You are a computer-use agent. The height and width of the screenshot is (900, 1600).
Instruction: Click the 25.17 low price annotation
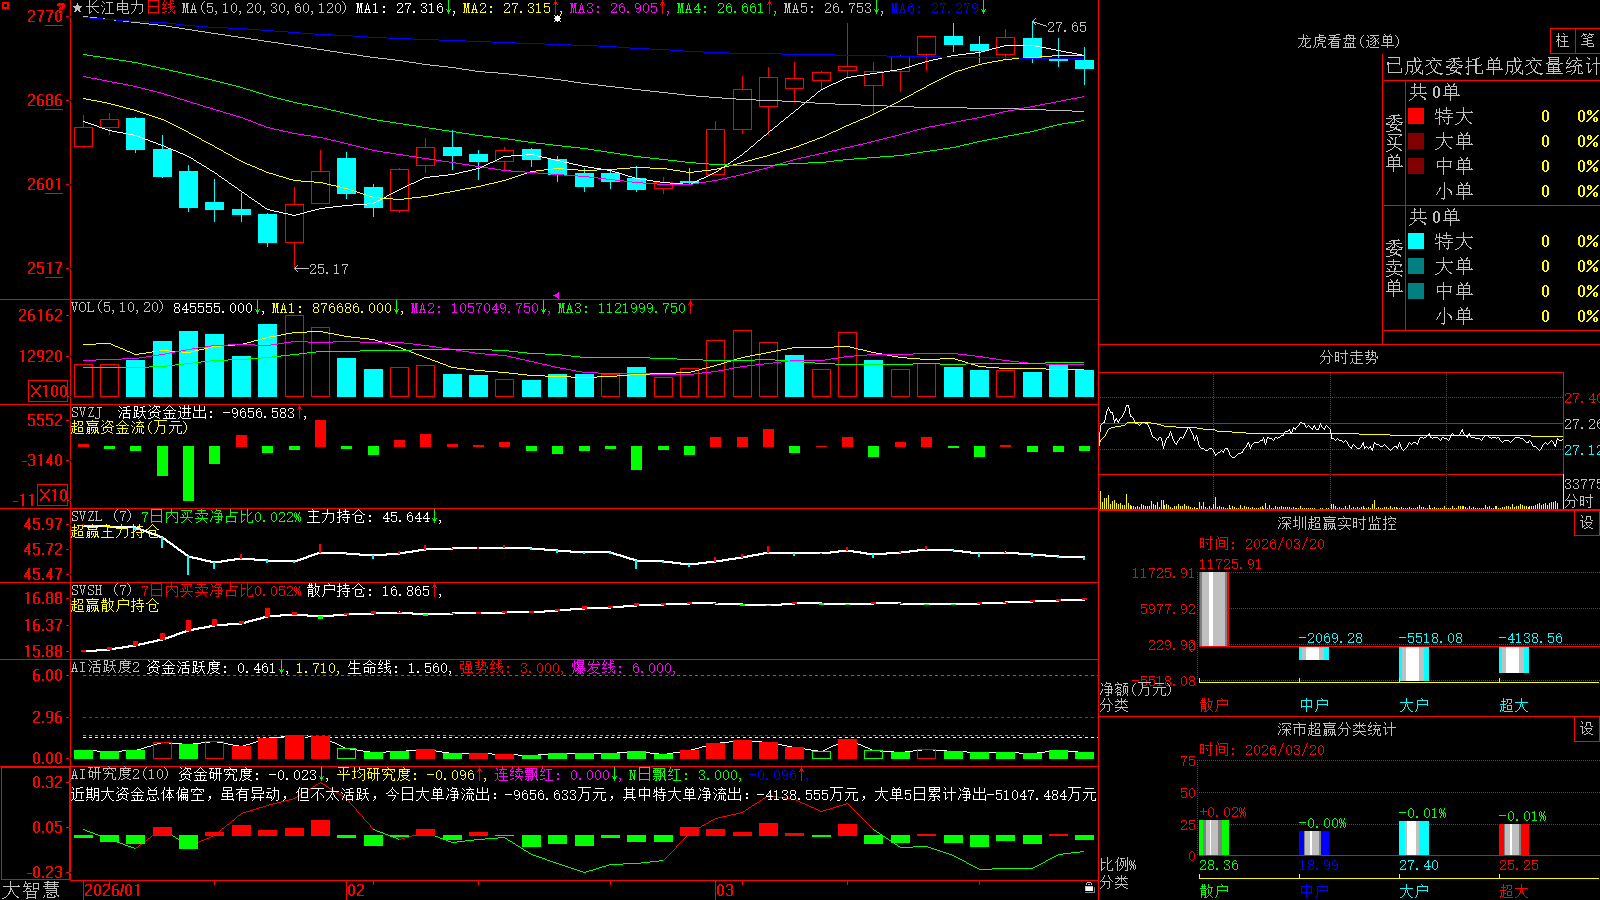click(328, 269)
